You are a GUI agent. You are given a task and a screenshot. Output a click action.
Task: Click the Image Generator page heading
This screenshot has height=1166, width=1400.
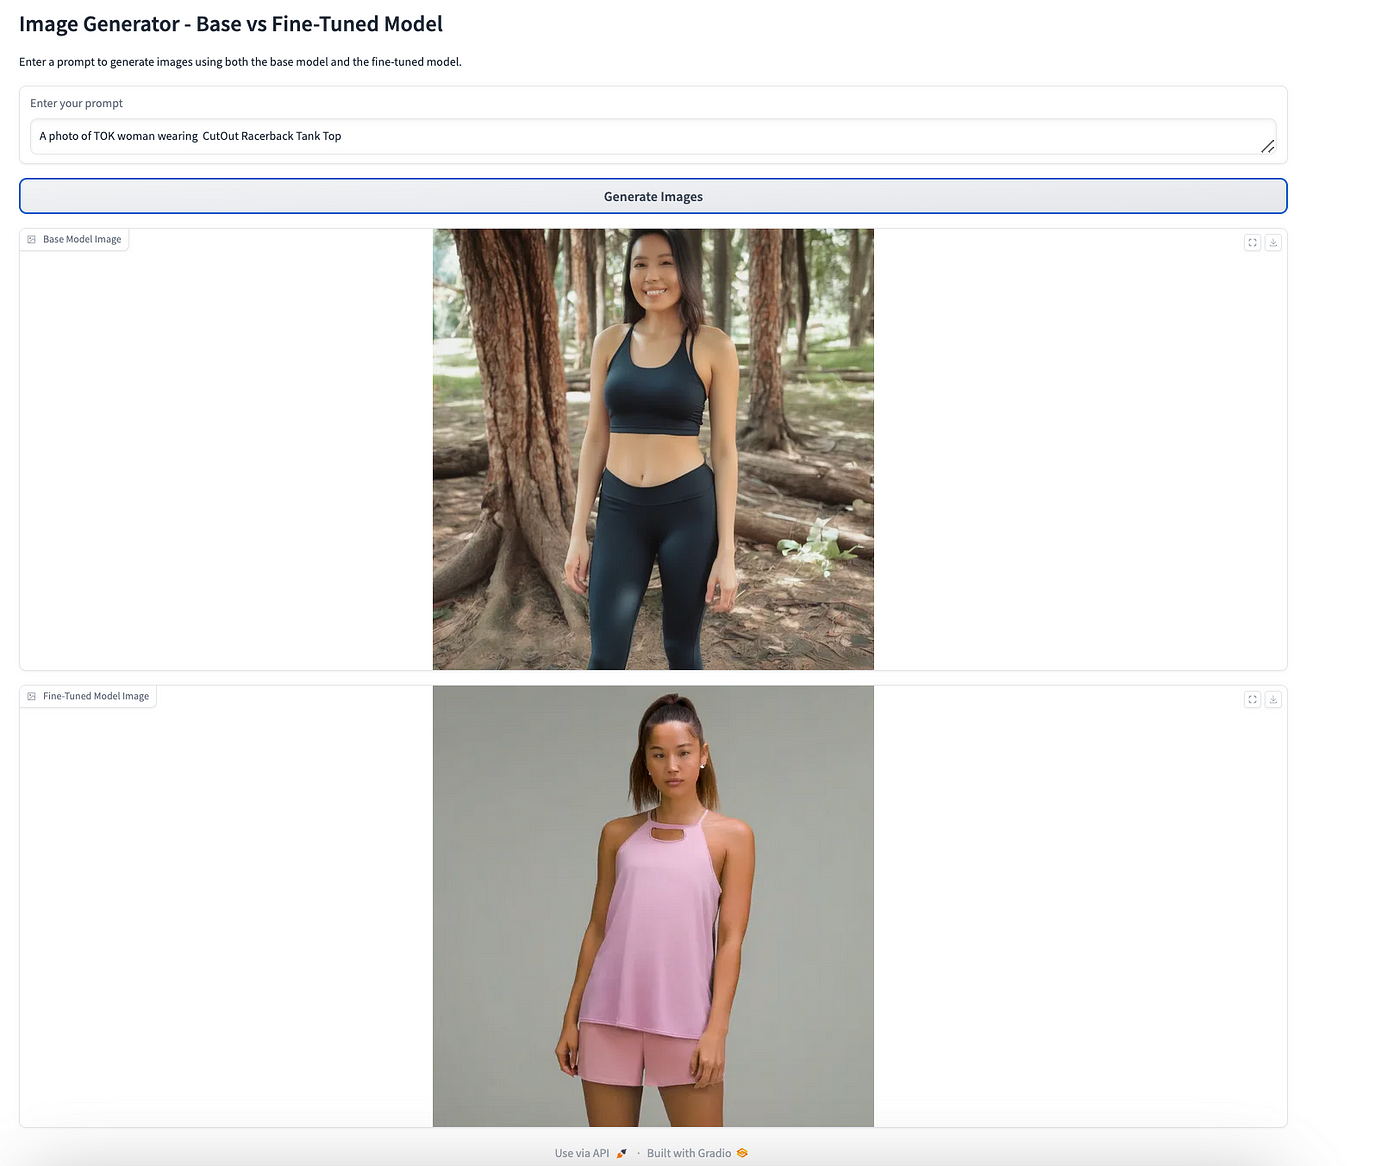(x=231, y=24)
